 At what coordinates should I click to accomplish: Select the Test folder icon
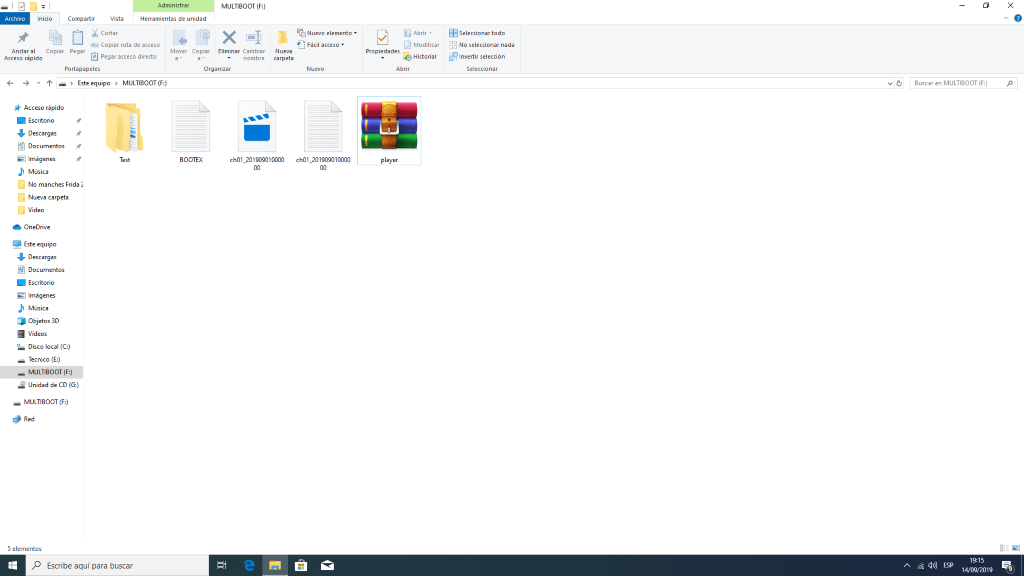(x=124, y=127)
